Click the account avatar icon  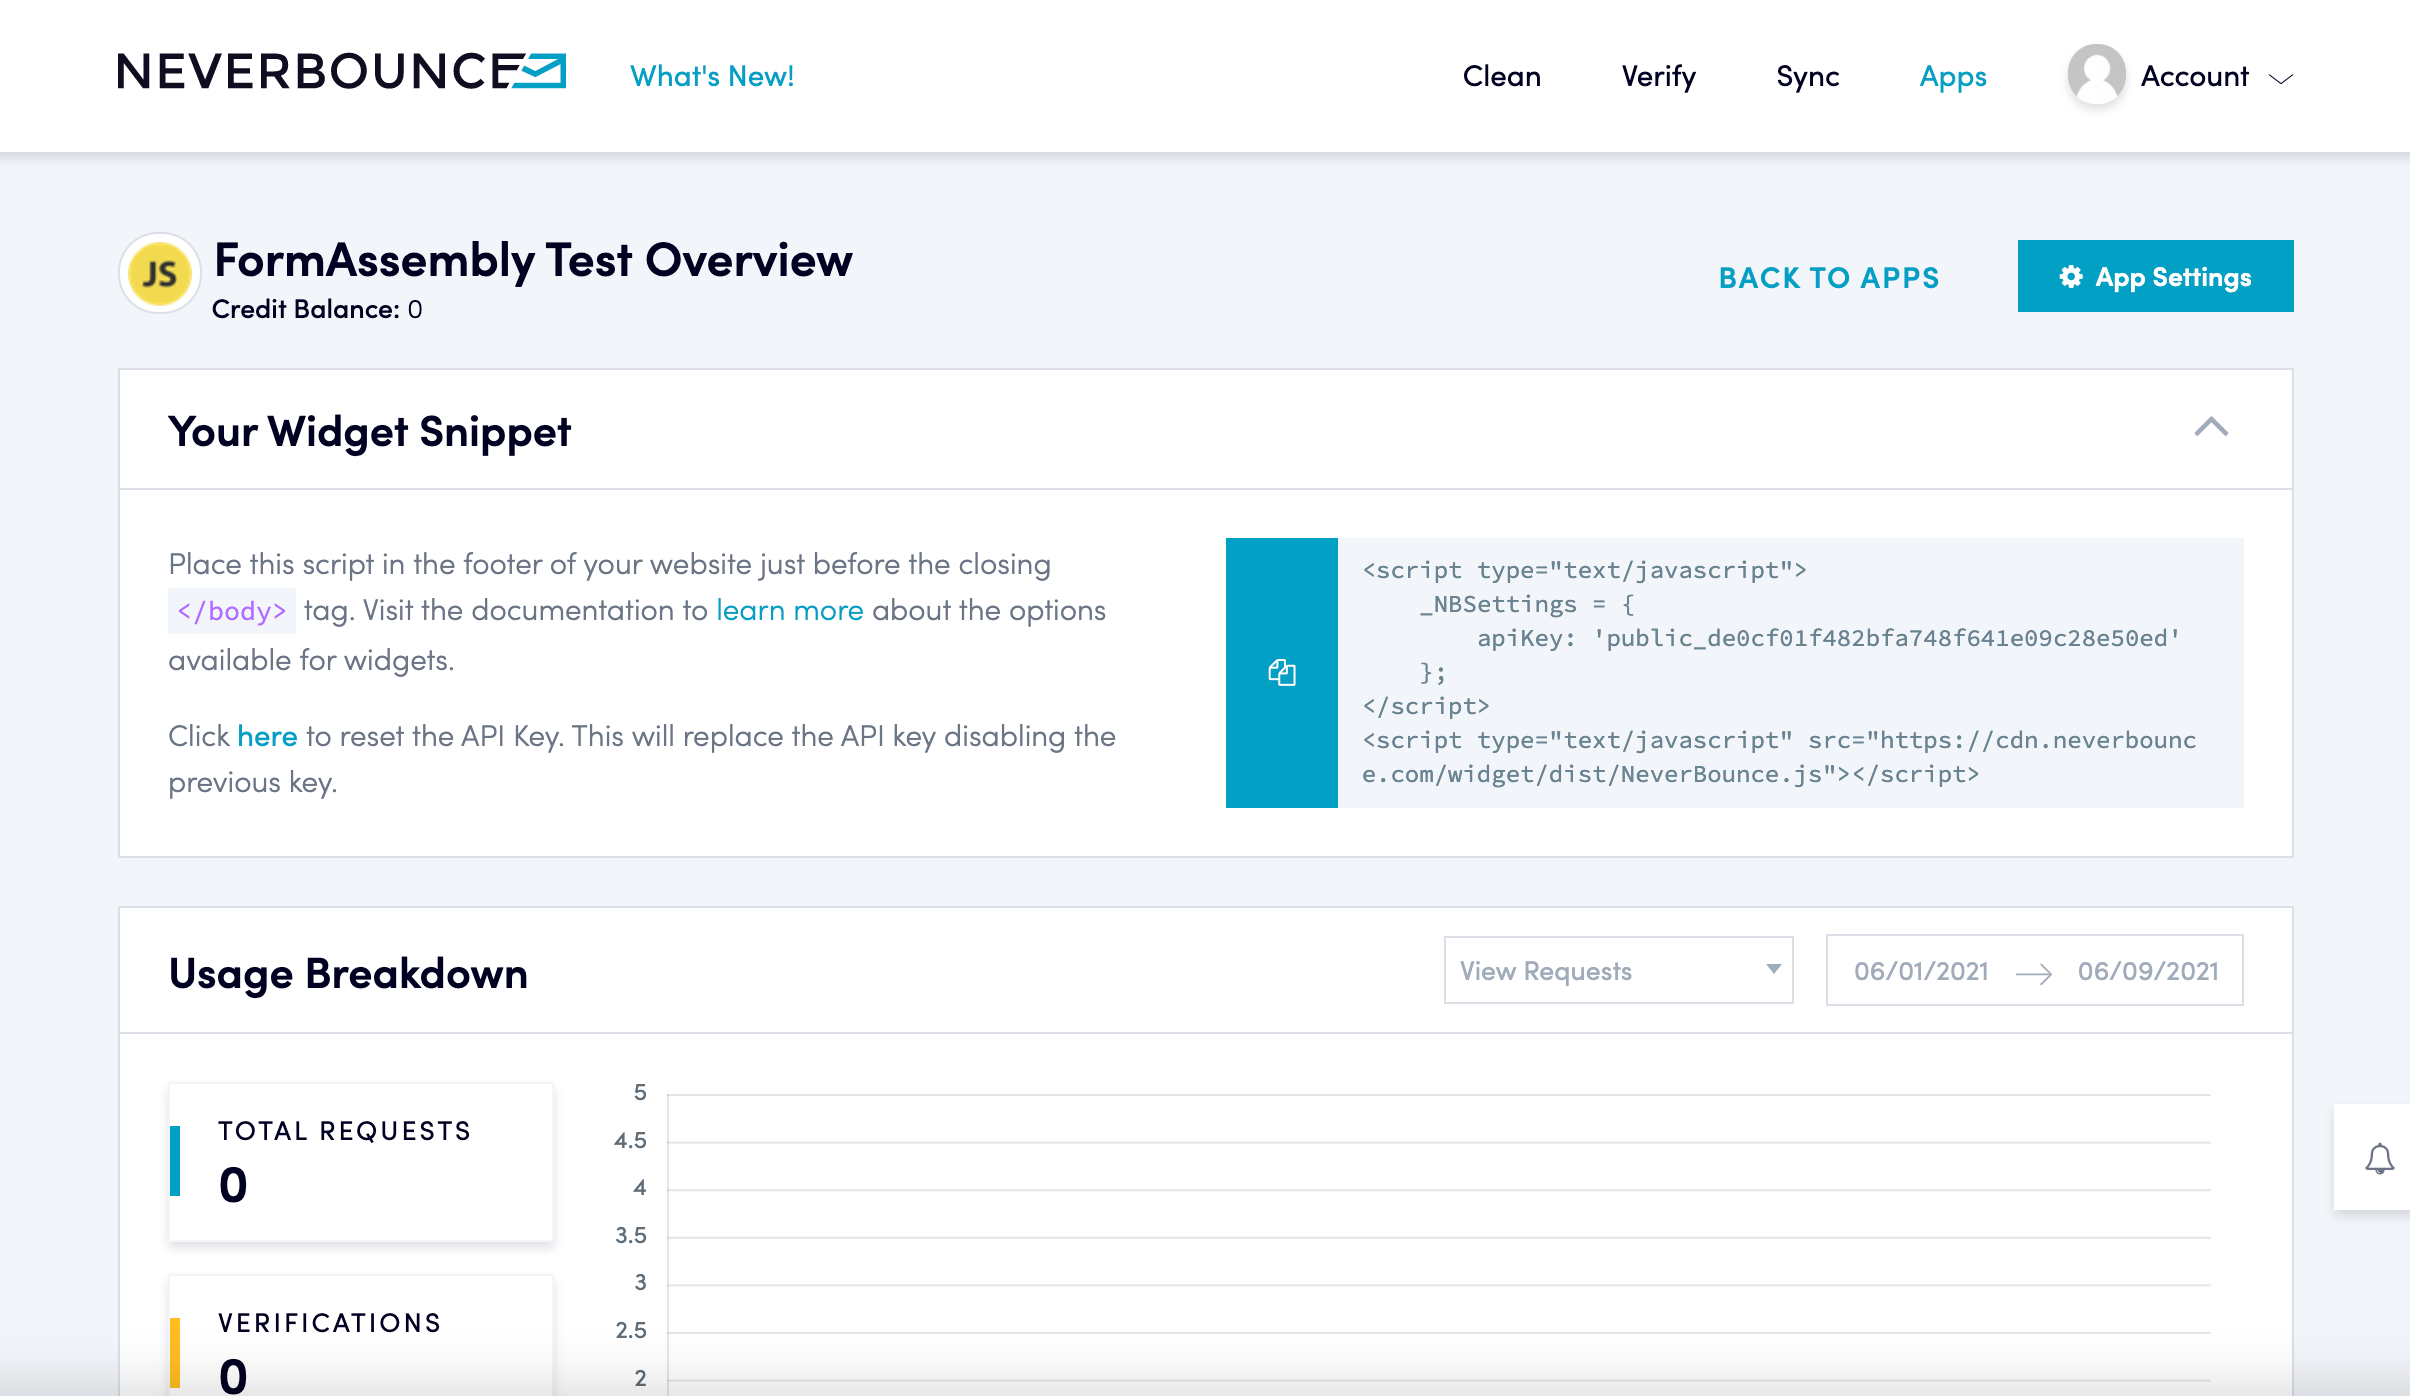pyautogui.click(x=2096, y=75)
